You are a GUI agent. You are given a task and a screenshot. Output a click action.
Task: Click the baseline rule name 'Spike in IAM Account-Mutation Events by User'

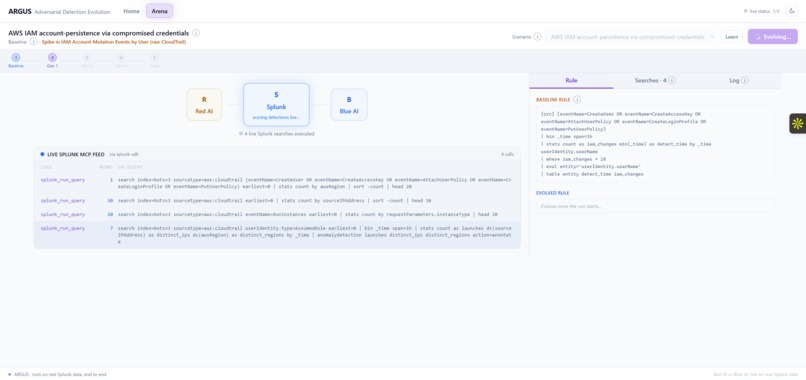(x=114, y=42)
